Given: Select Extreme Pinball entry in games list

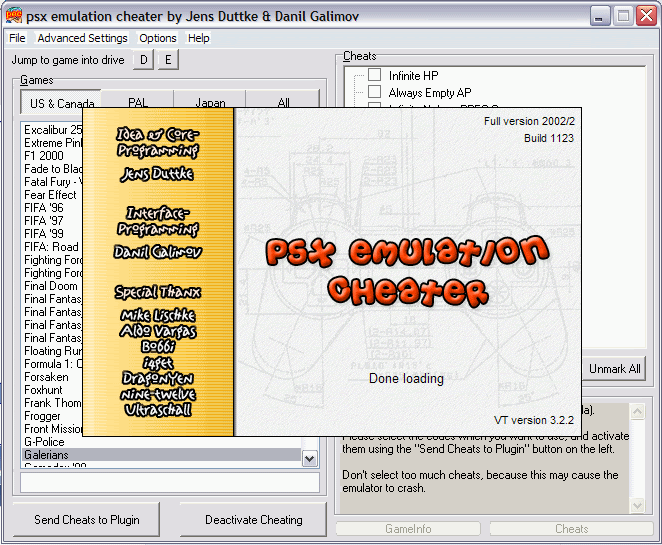Looking at the screenshot, I should click(53, 143).
